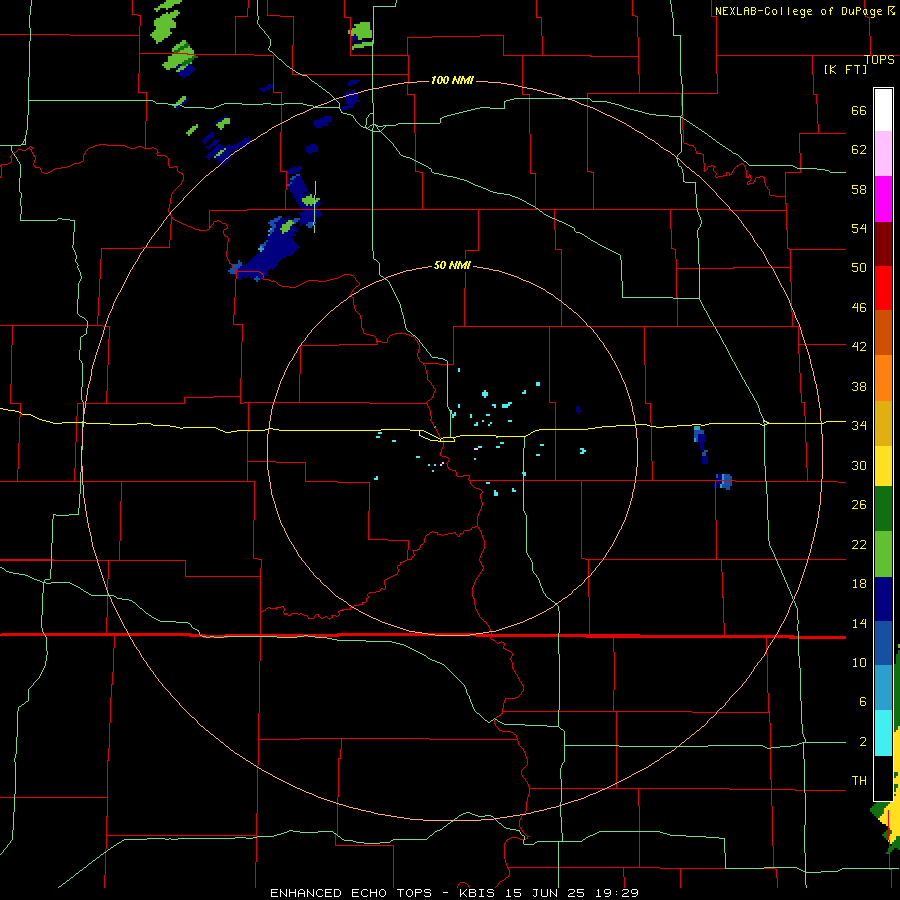The image size is (900, 900).
Task: Click the navy blue legend swatch
Action: (x=883, y=599)
